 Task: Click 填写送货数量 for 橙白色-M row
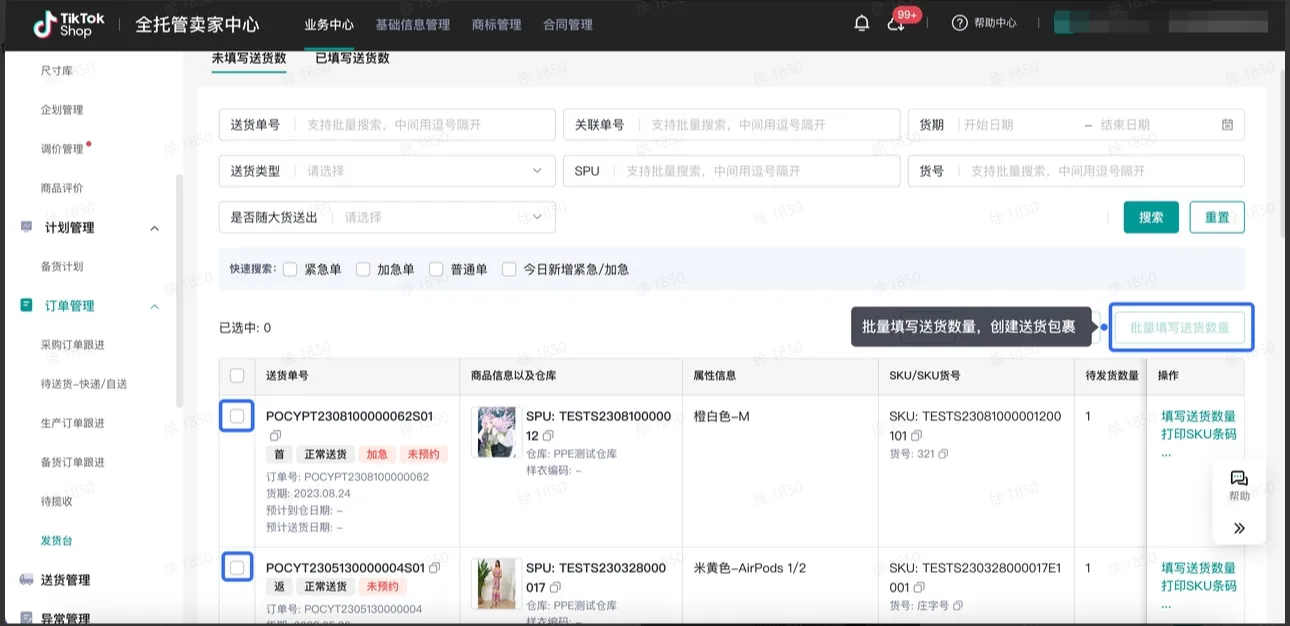(1198, 416)
